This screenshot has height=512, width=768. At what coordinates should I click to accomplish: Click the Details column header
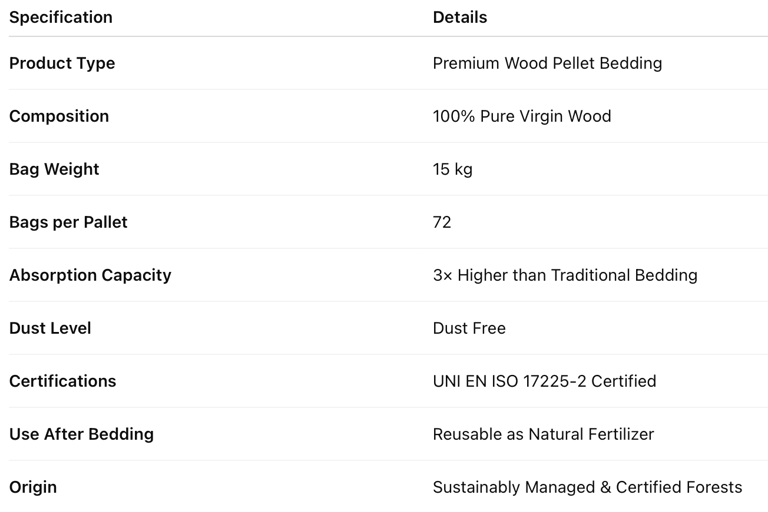460,17
